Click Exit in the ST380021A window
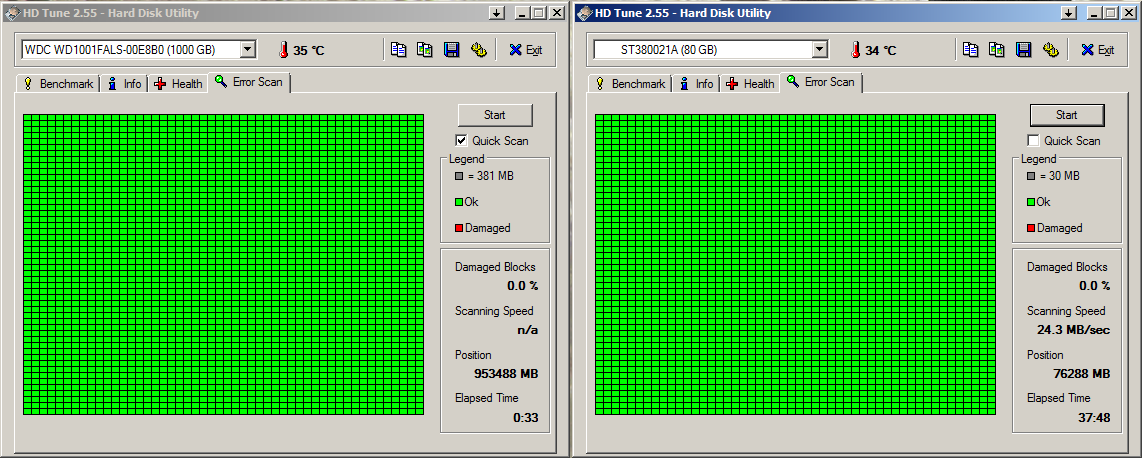The width and height of the screenshot is (1142, 458). 1097,50
